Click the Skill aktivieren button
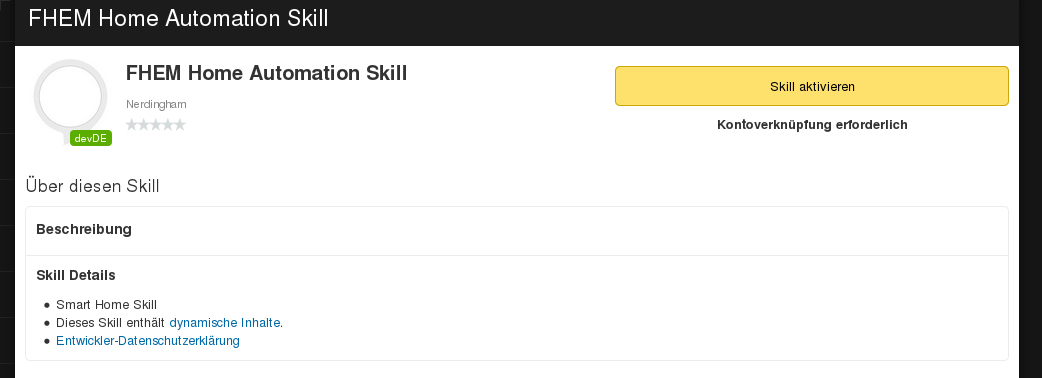The image size is (1042, 378). tap(811, 86)
